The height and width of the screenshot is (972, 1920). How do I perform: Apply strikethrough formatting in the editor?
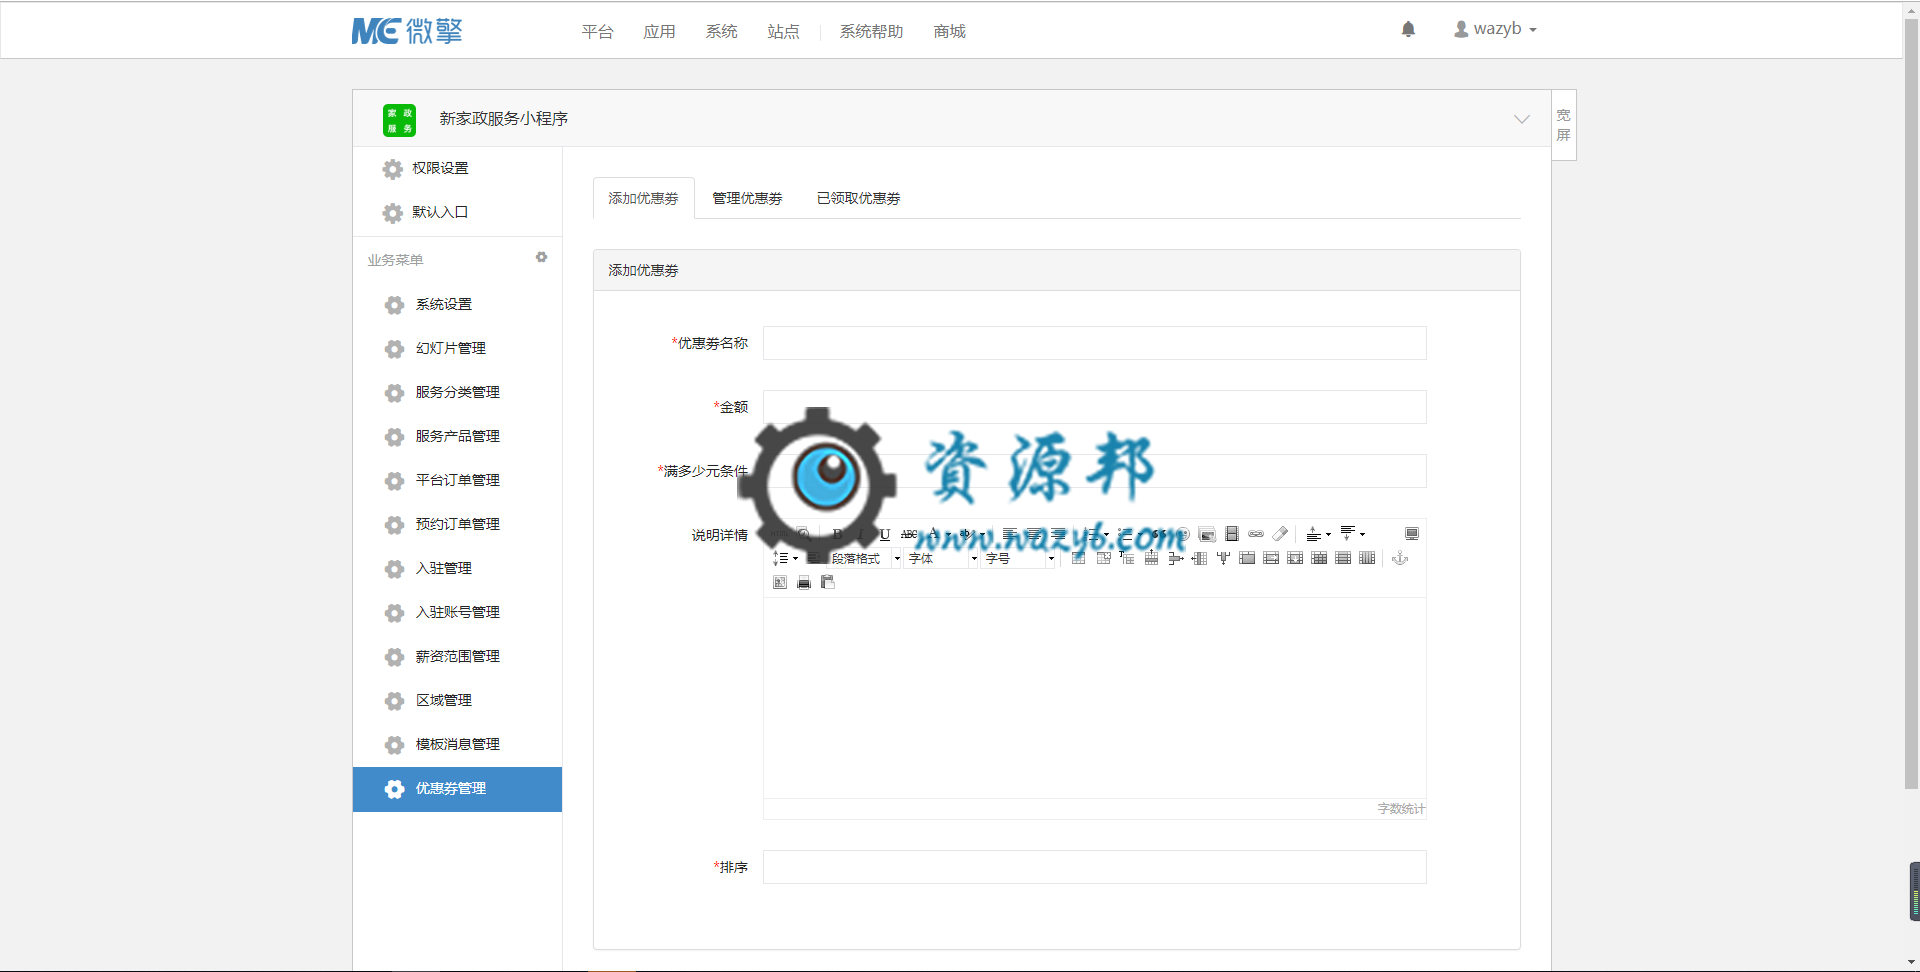[909, 534]
